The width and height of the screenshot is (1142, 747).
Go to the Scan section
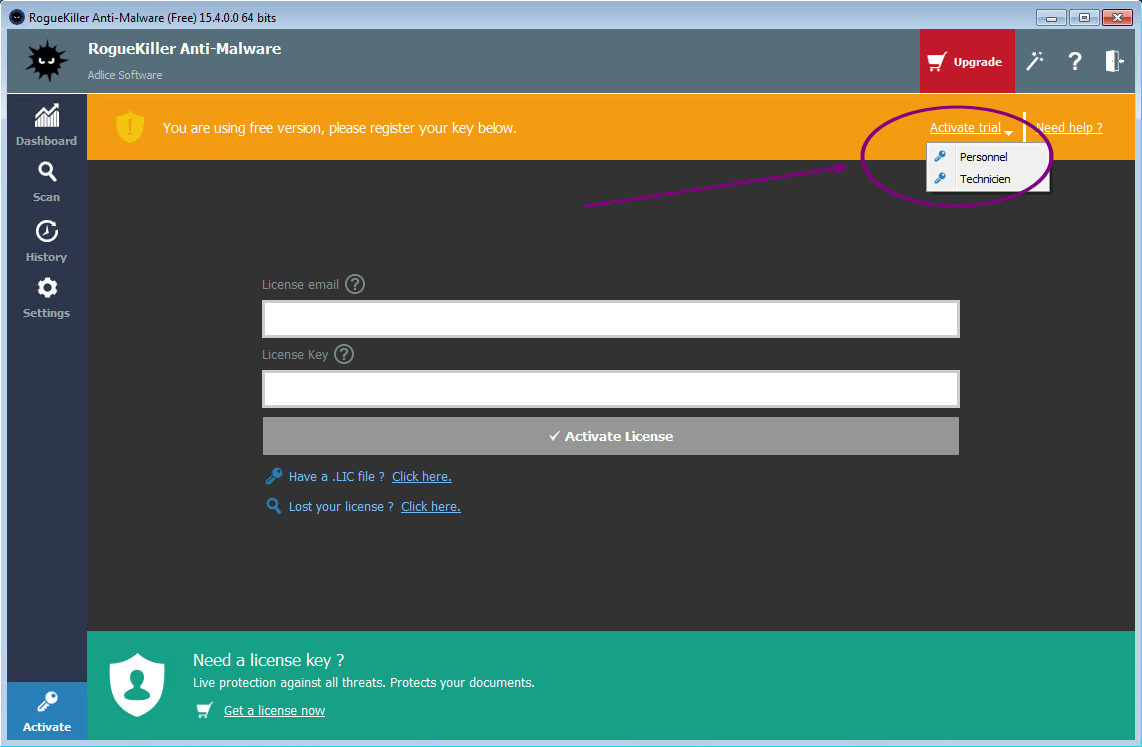(x=46, y=181)
